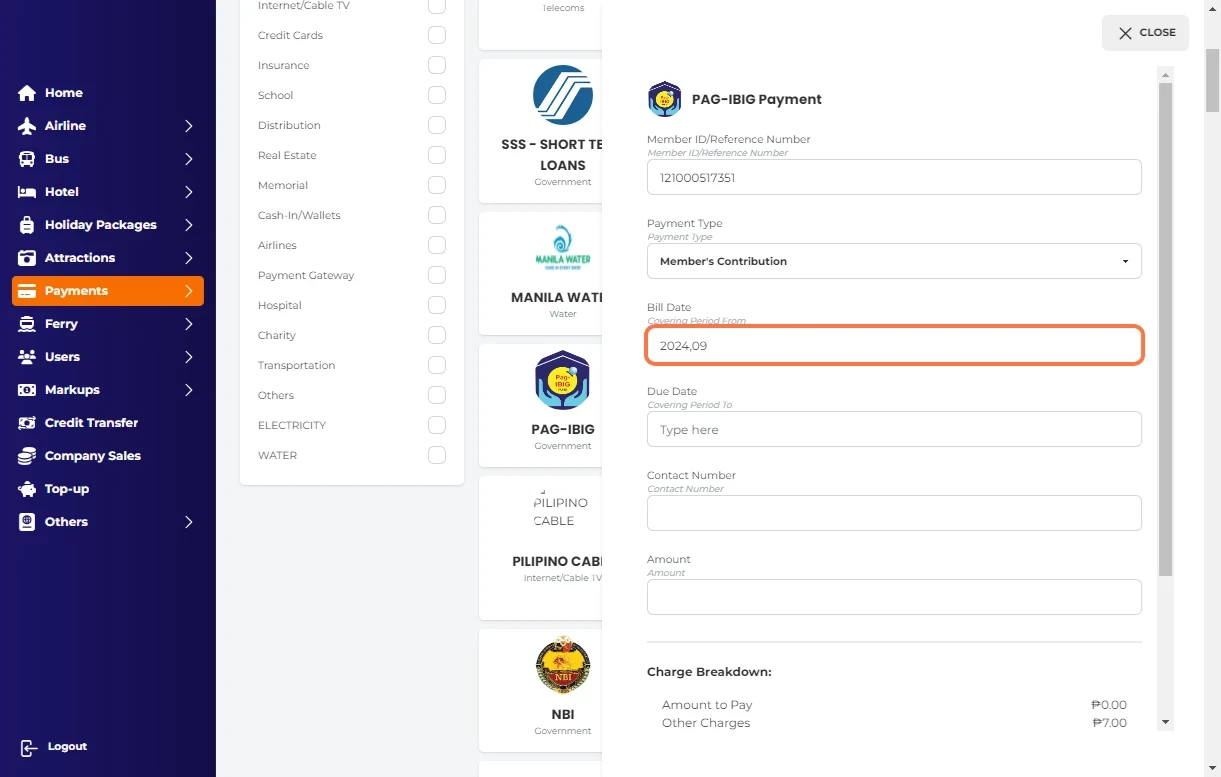Click the Company Sales coins icon
The image size is (1221, 777).
coord(27,456)
